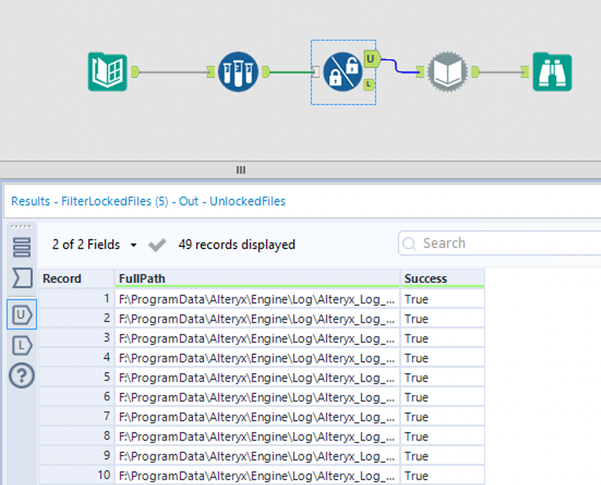Select Success value True in record 10

click(x=443, y=475)
